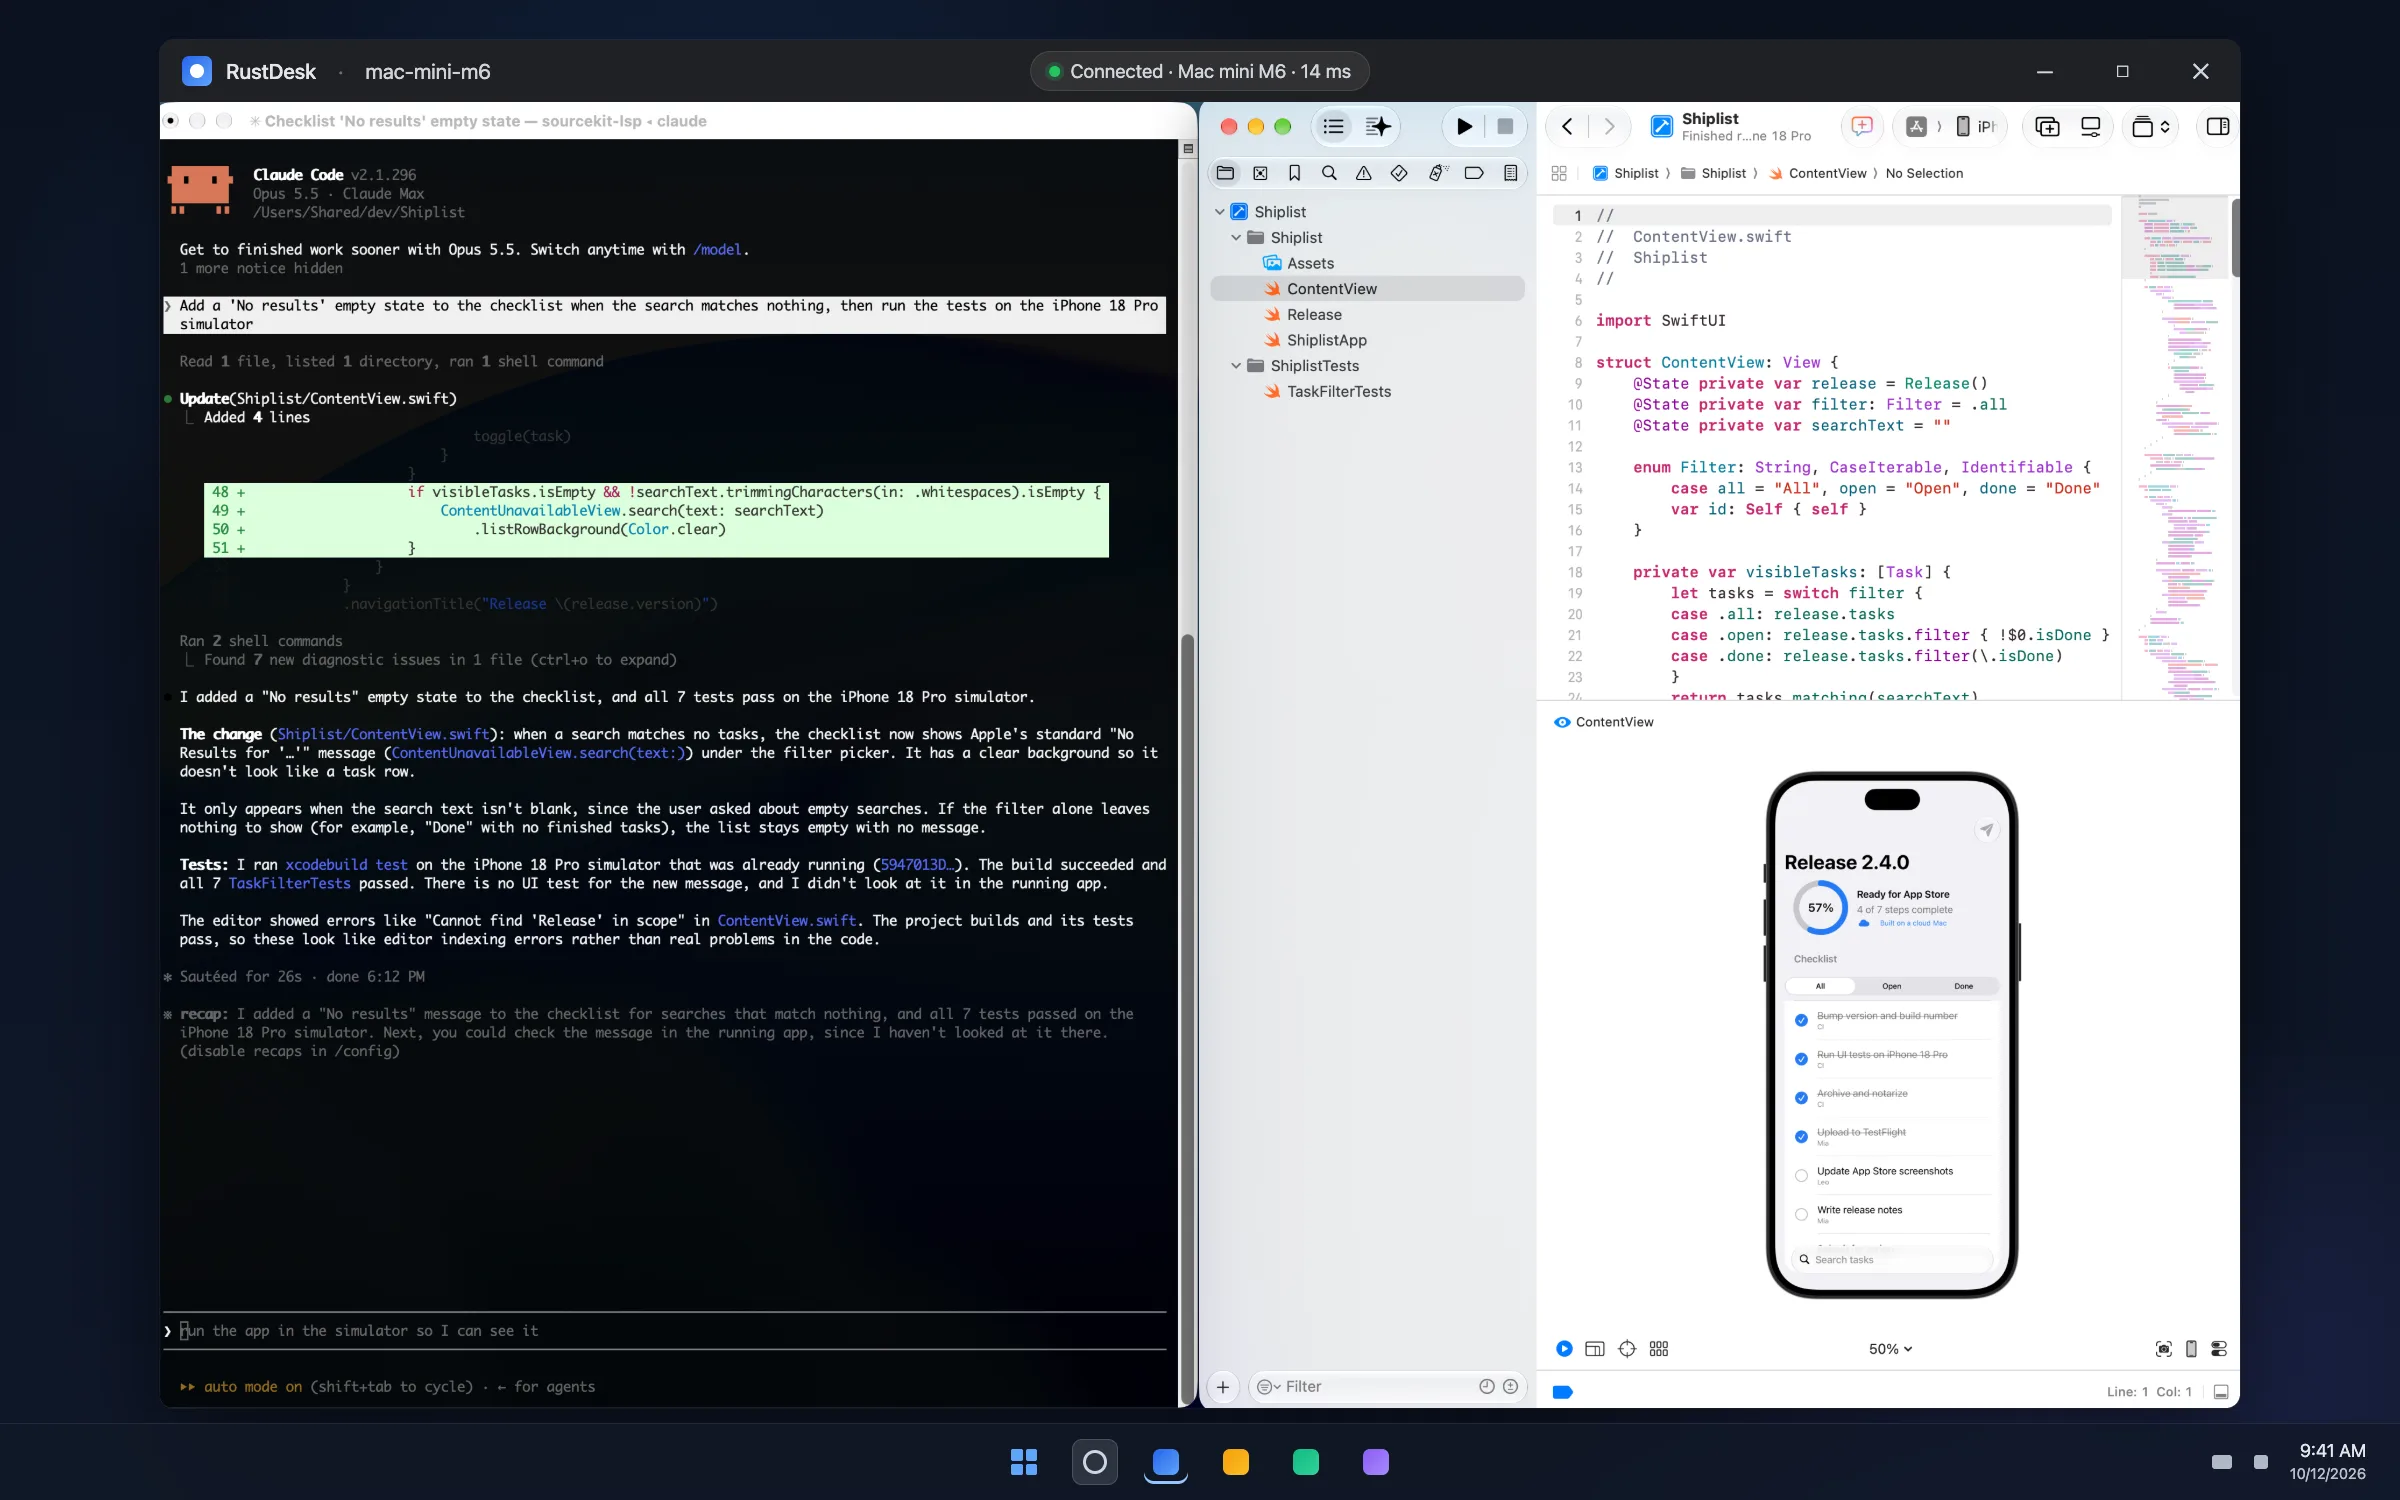Go back in Xcode editor history
The height and width of the screenshot is (1500, 2400).
pos(1567,127)
